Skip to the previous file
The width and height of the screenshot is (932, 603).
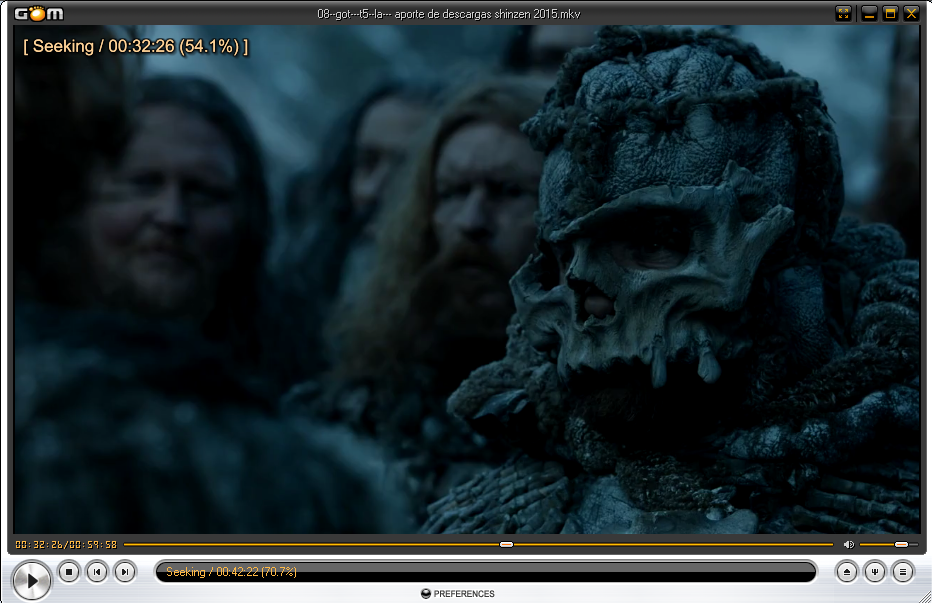tap(97, 572)
